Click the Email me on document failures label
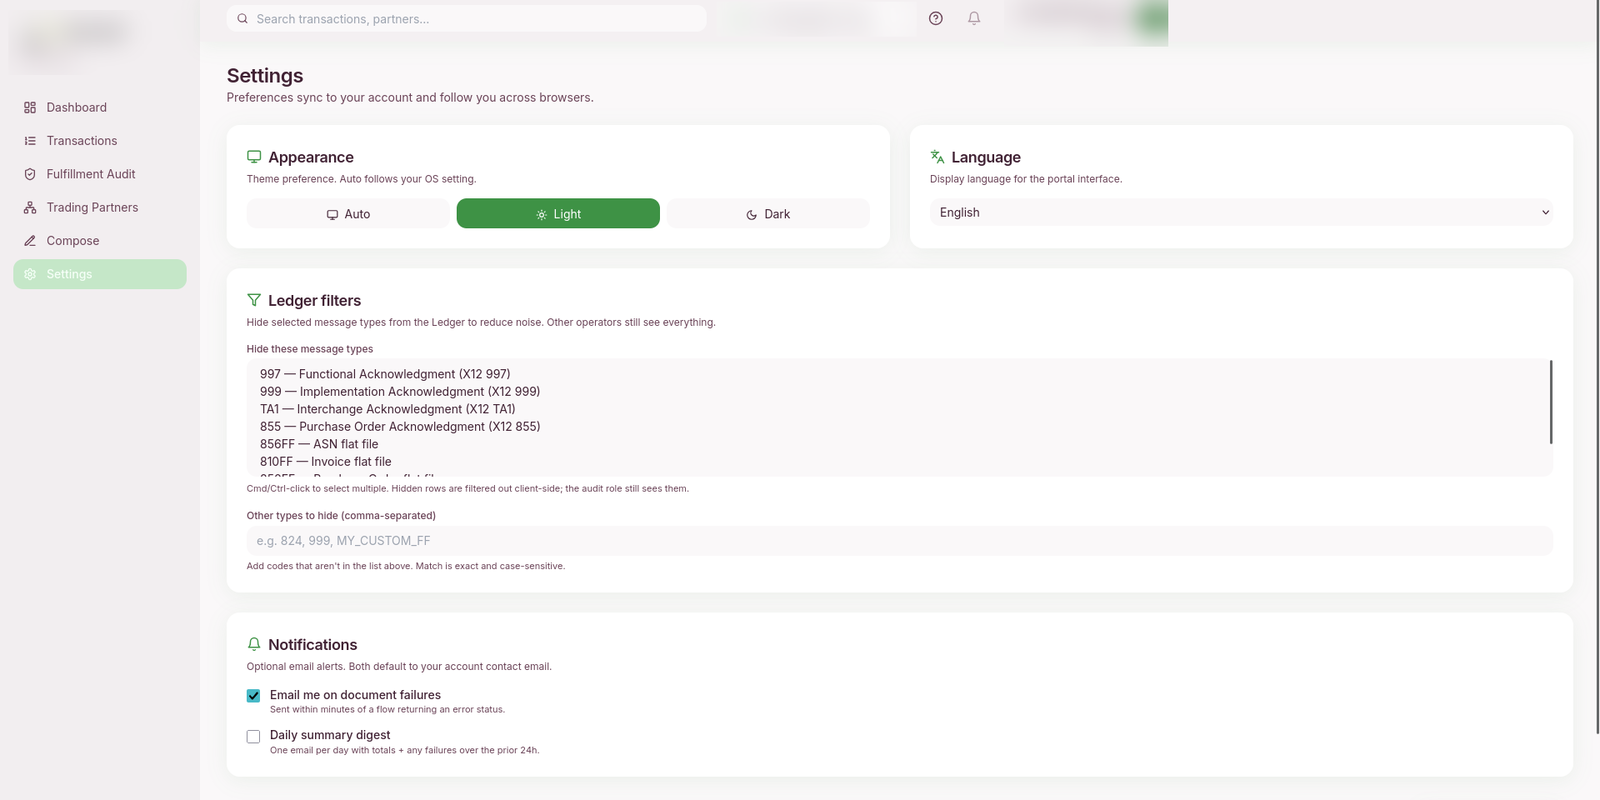Screen dimensions: 1600x800 coord(355,695)
